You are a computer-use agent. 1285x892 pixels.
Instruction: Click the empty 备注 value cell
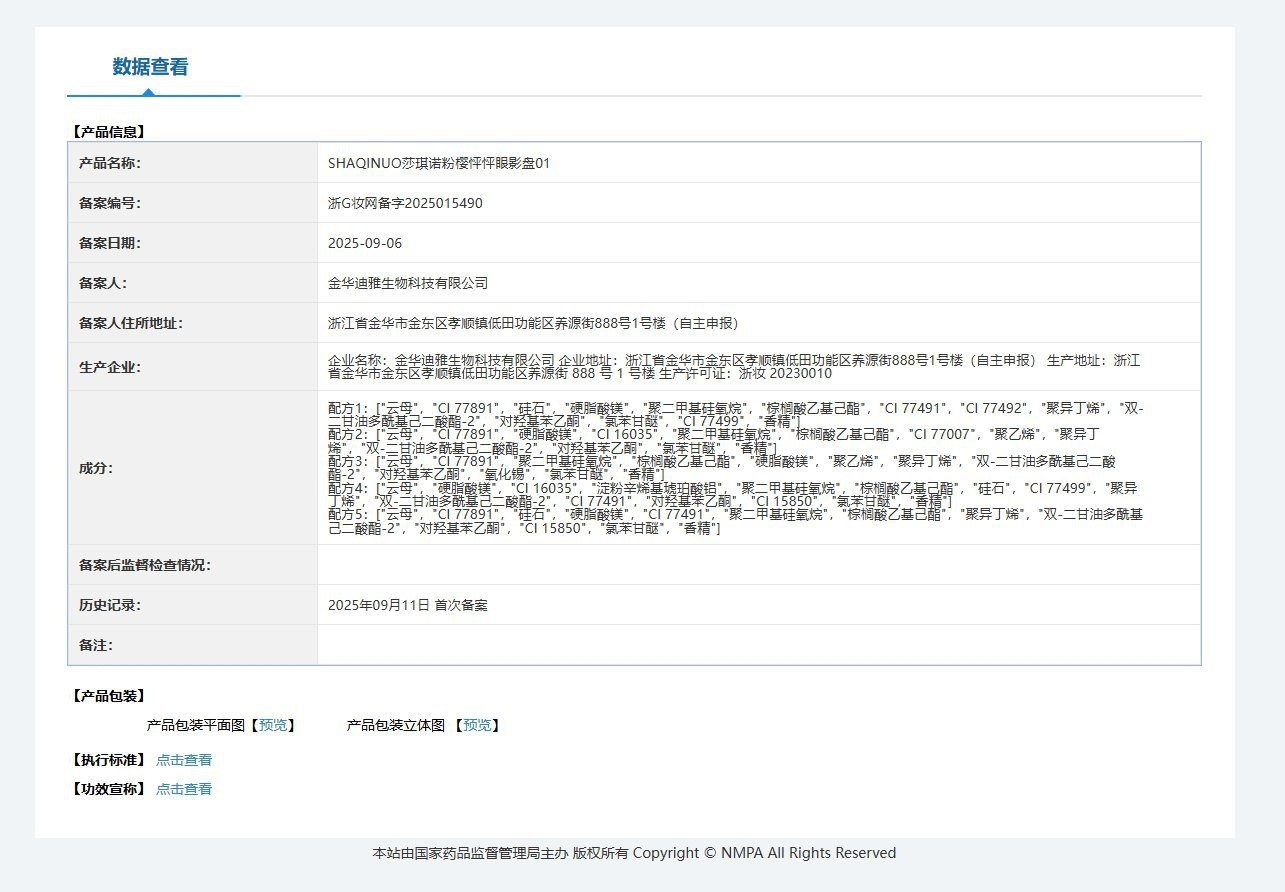tap(759, 645)
